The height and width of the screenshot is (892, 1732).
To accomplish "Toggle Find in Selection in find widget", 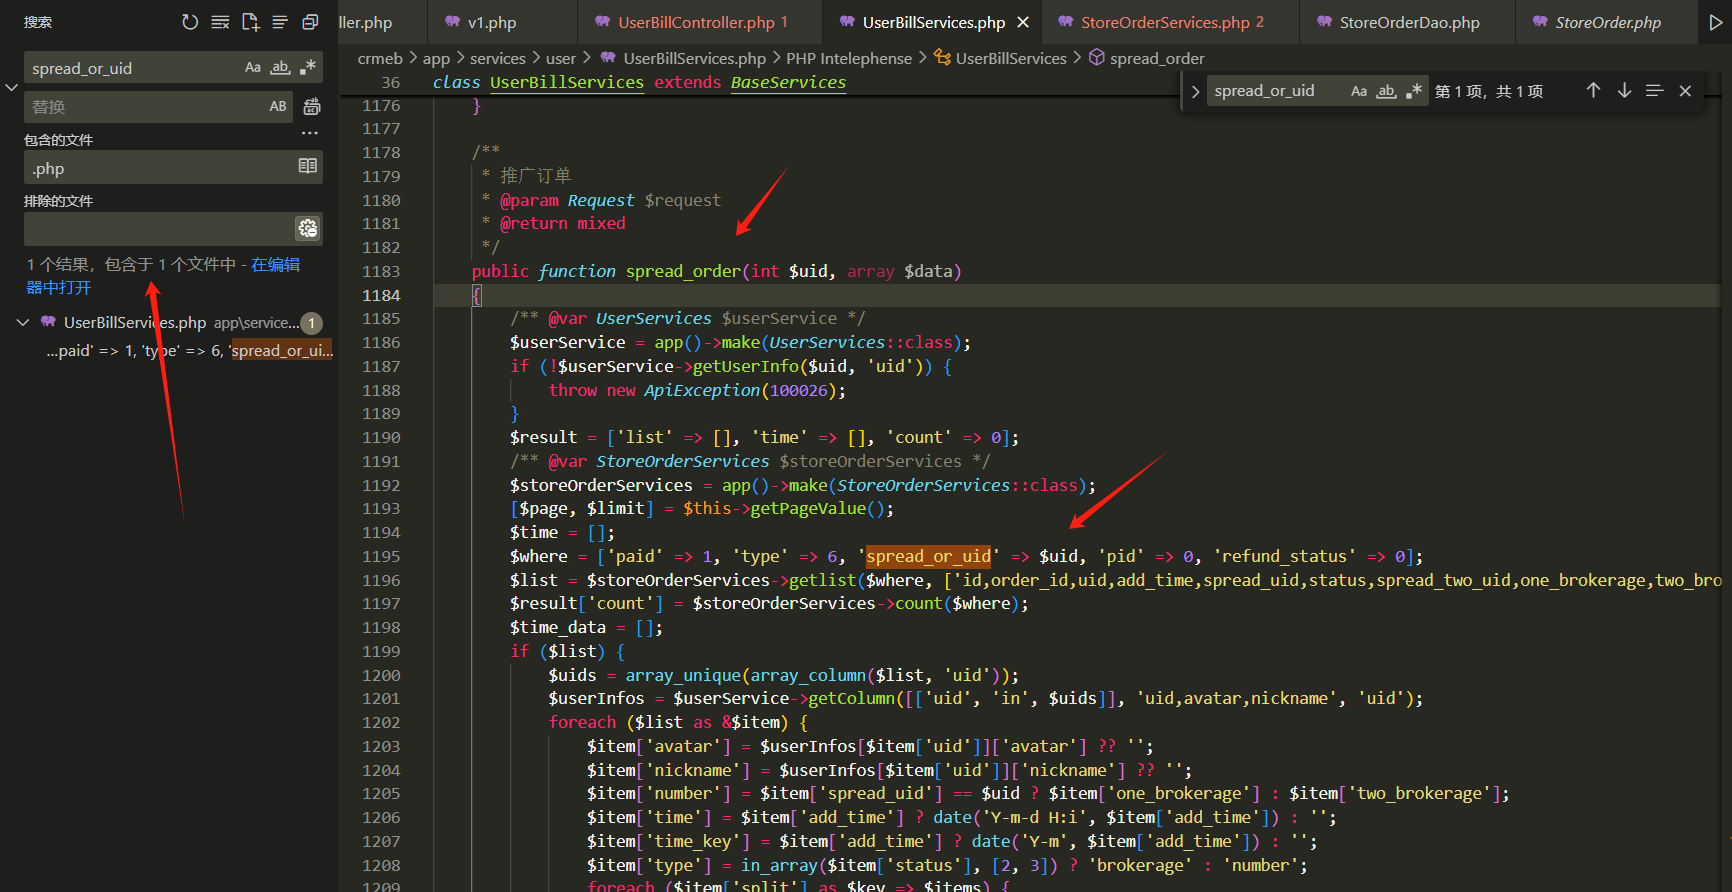I will [1655, 91].
